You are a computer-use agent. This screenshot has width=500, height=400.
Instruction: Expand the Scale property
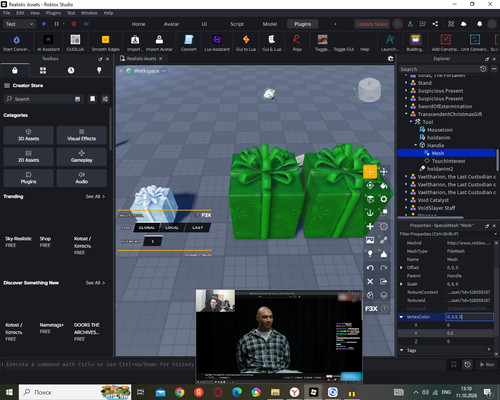(401, 284)
